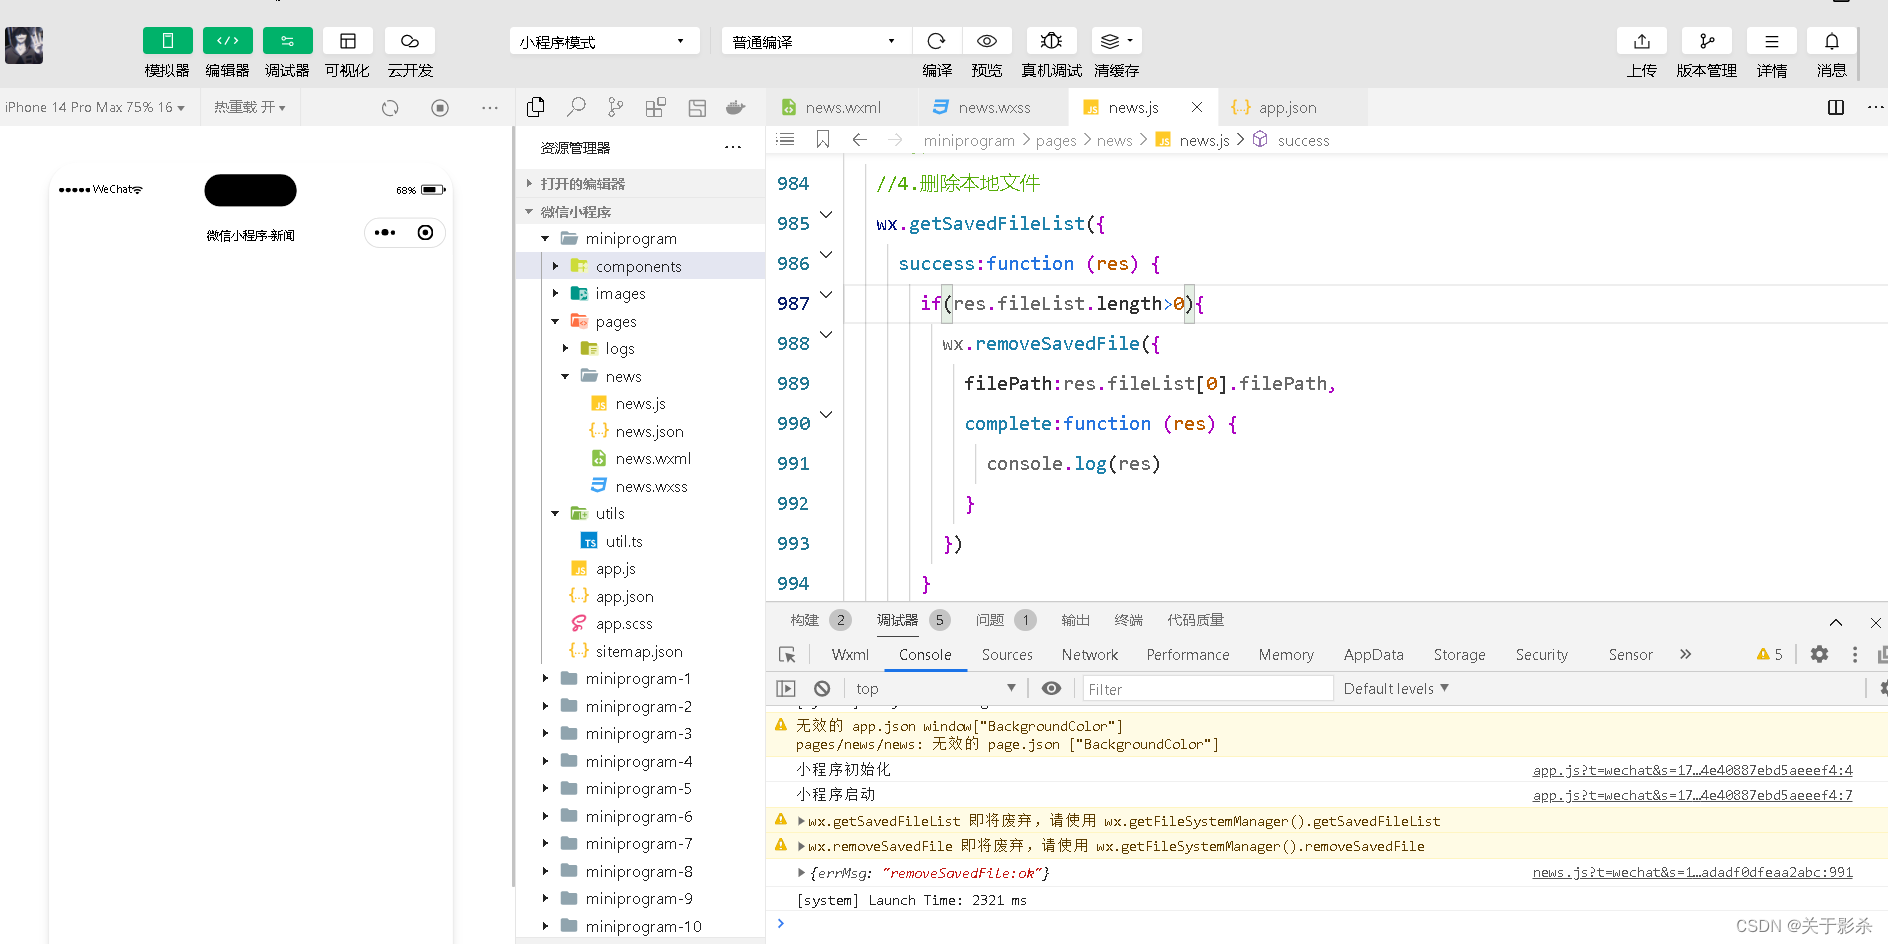The height and width of the screenshot is (944, 1888).
Task: Navigate back with the left arrow
Action: pos(859,140)
